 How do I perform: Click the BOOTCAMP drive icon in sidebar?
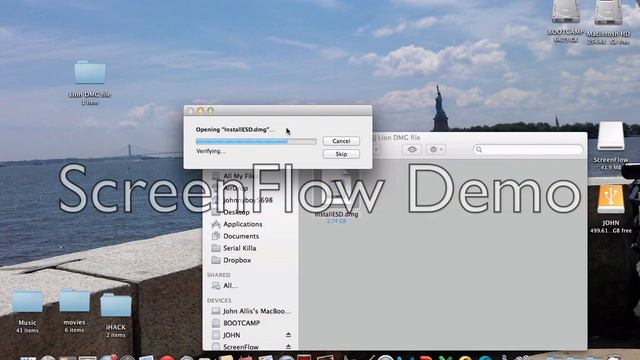tap(216, 323)
